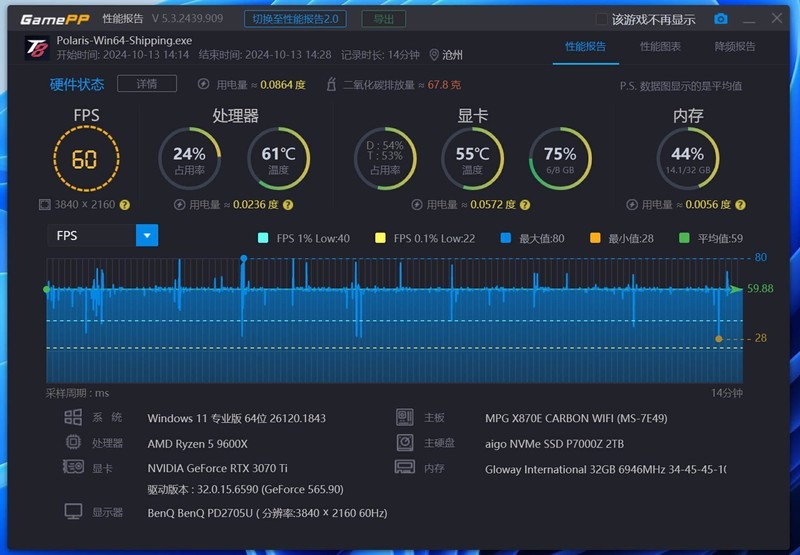Switch to 降频报告 tab
Viewport: 800px width, 555px height.
pyautogui.click(x=735, y=47)
